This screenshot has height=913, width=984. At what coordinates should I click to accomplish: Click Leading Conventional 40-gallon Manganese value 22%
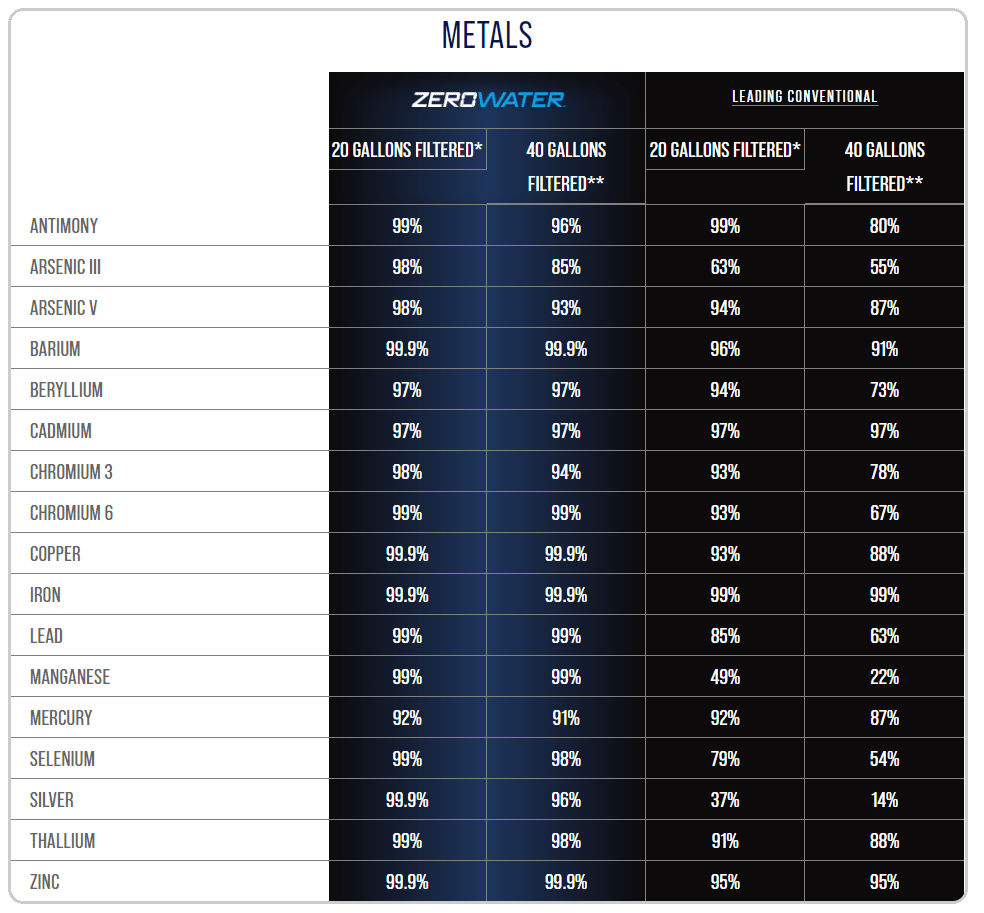tap(884, 677)
